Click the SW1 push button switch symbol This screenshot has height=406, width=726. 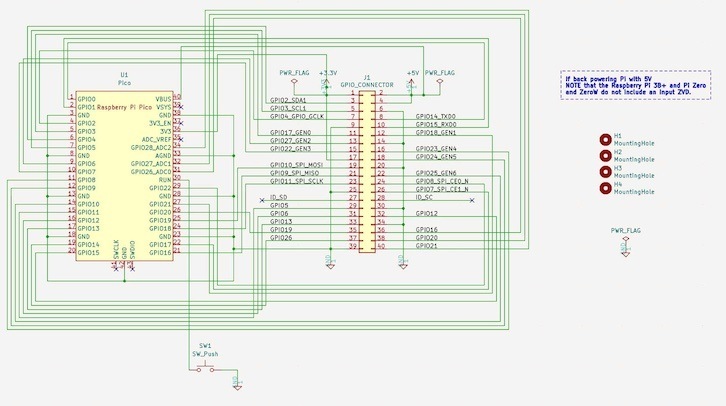205,368
